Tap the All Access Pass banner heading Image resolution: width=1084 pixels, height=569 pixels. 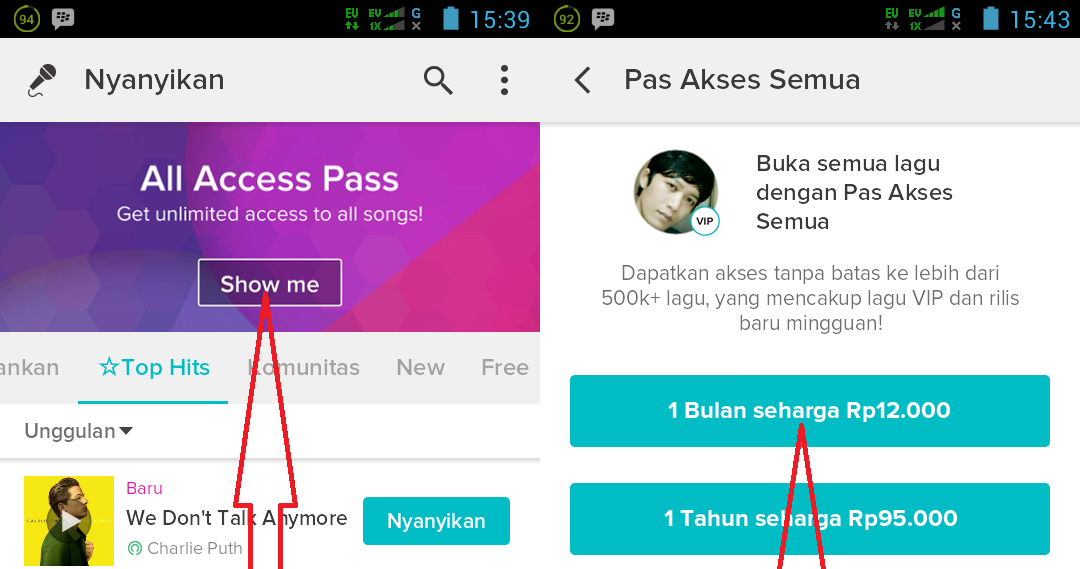point(270,179)
